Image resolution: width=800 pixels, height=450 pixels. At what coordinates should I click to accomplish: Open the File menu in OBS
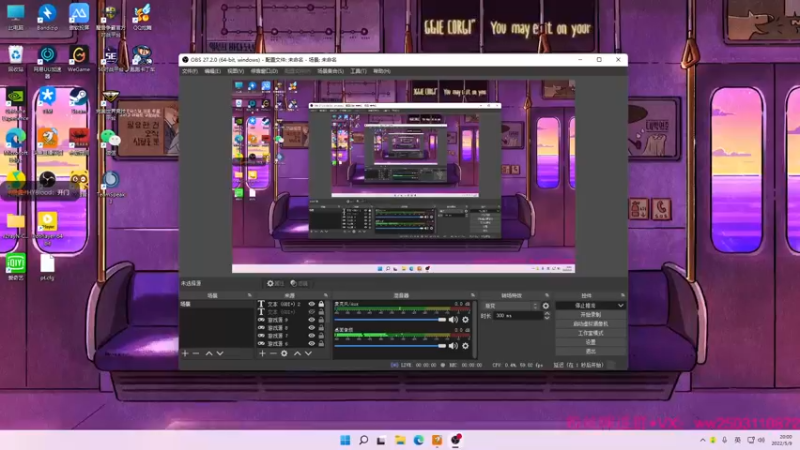pos(190,71)
